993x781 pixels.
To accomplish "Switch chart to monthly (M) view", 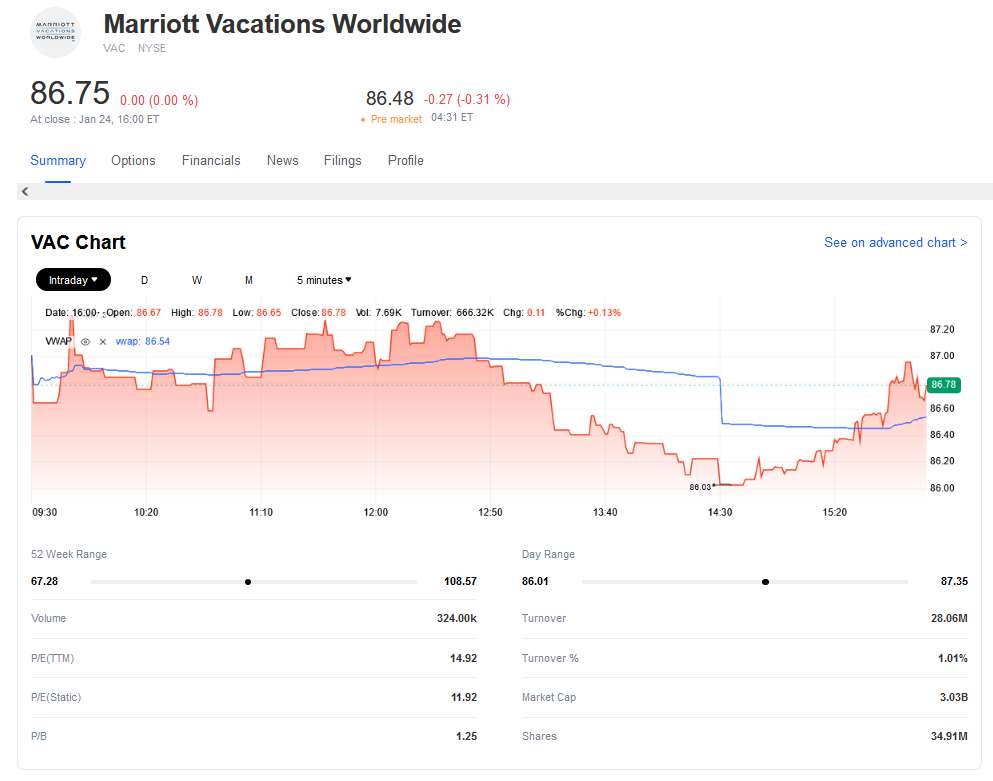I will click(x=249, y=280).
